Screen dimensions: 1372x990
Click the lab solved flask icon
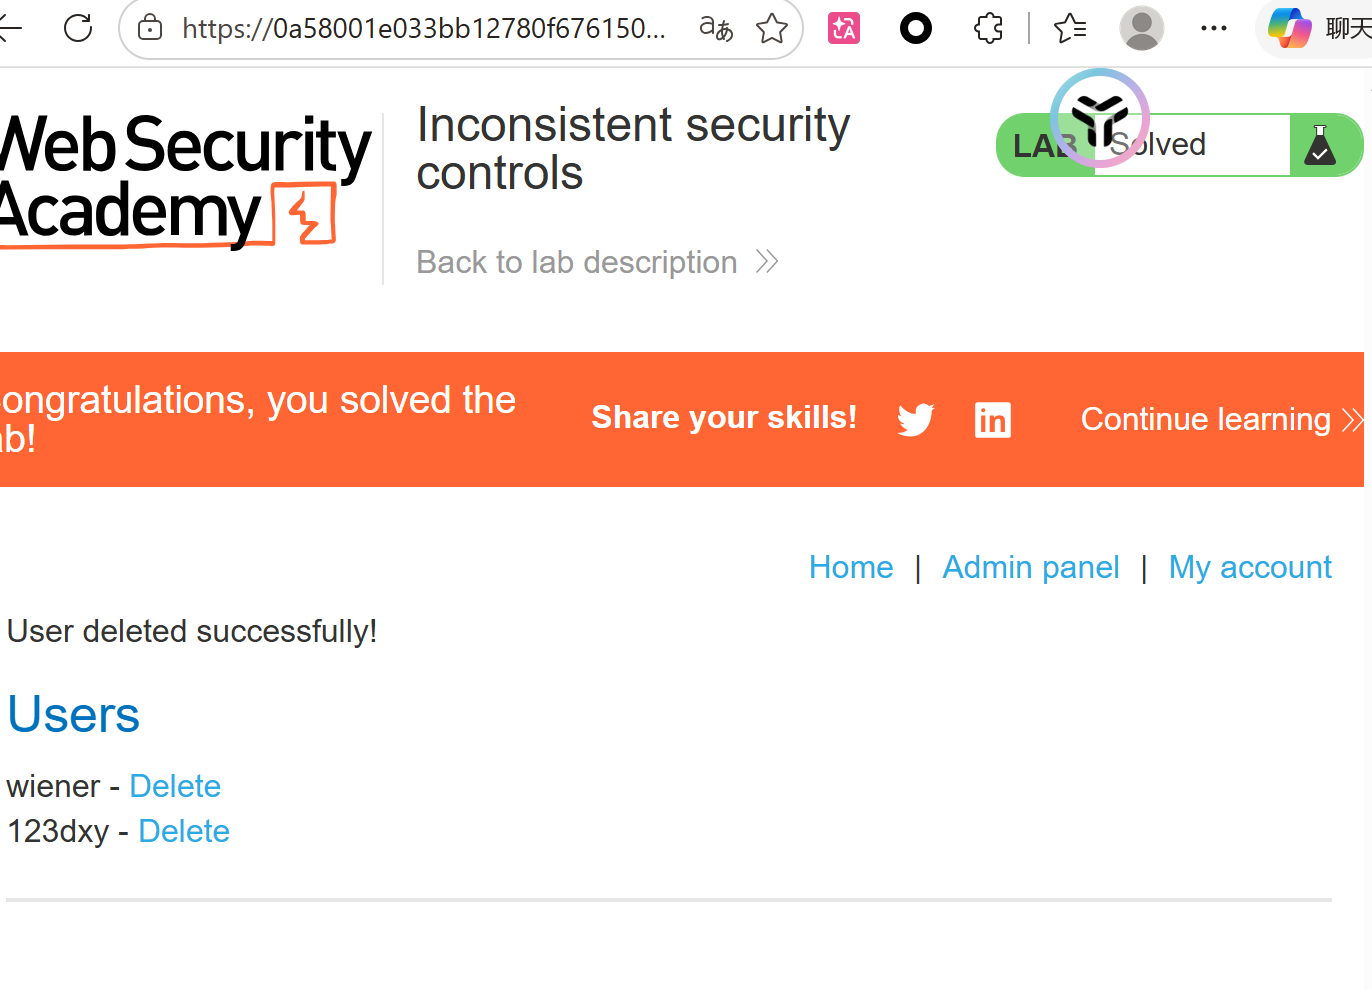(1320, 145)
